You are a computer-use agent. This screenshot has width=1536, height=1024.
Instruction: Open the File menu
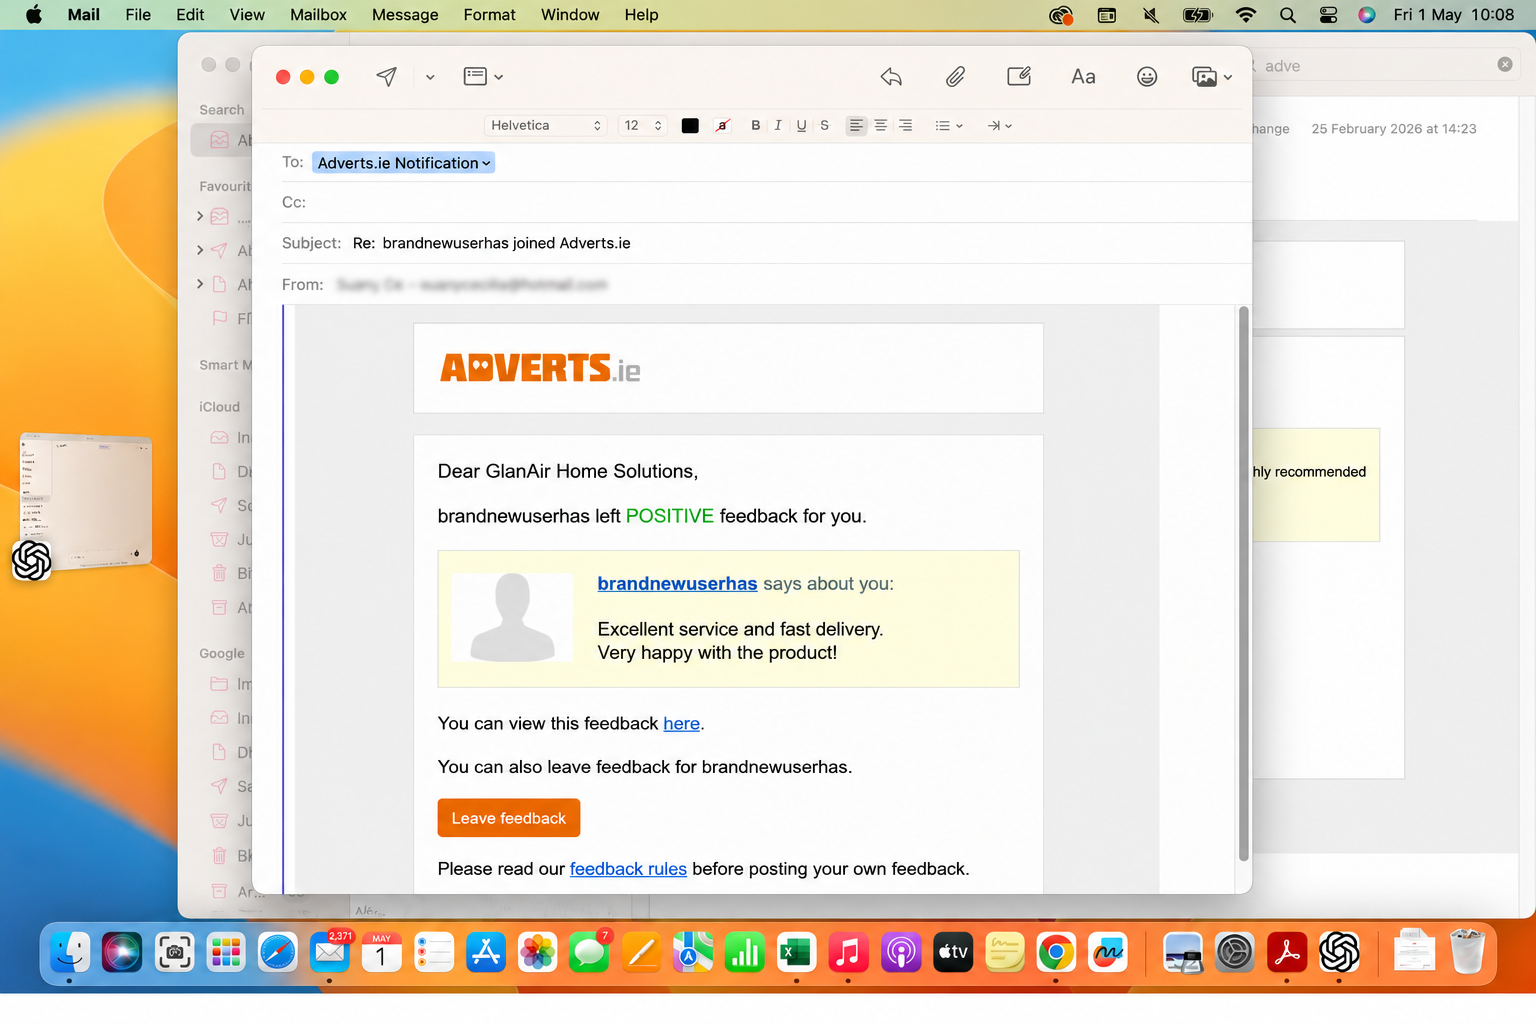tap(138, 15)
